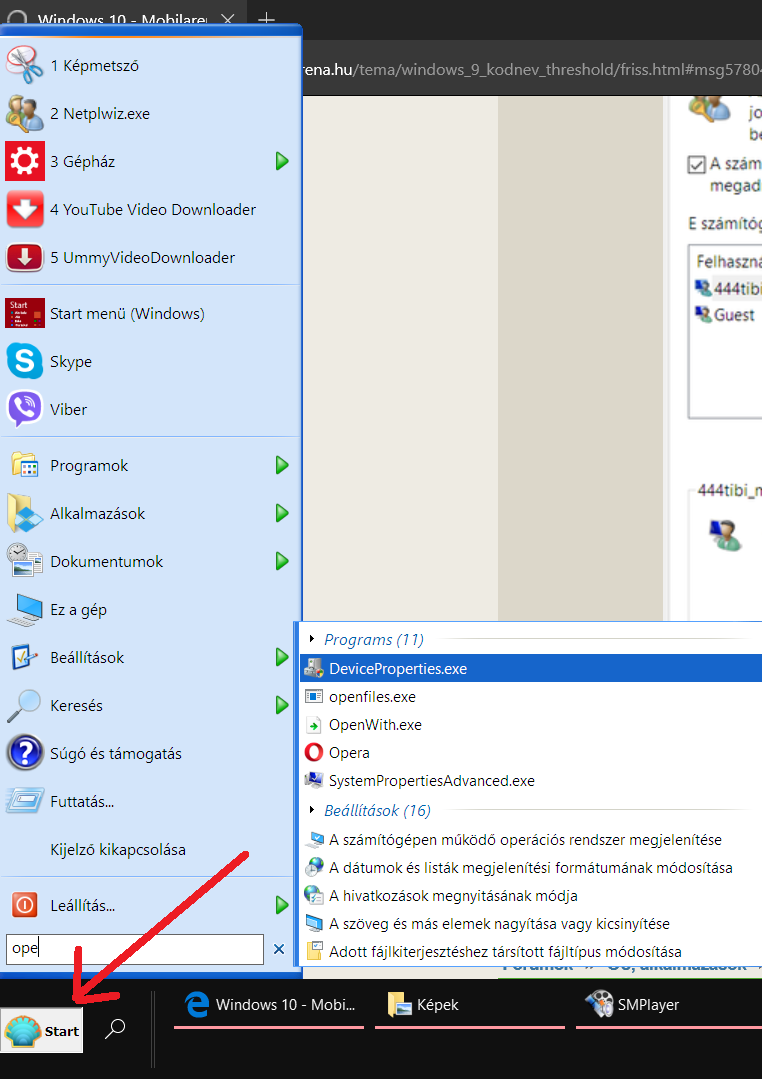Viewport: 762px width, 1079px height.
Task: Click the Dokumentumok icon
Action: (25, 561)
